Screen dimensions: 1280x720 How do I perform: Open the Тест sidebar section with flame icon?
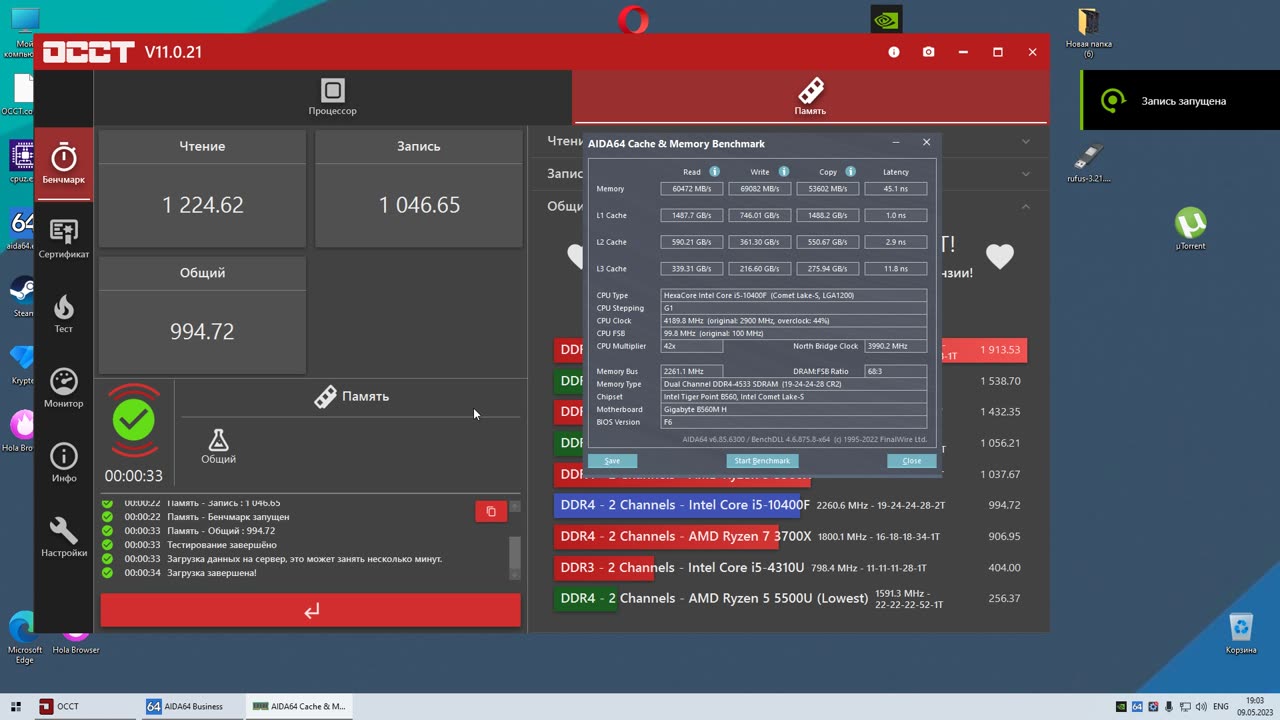(64, 314)
